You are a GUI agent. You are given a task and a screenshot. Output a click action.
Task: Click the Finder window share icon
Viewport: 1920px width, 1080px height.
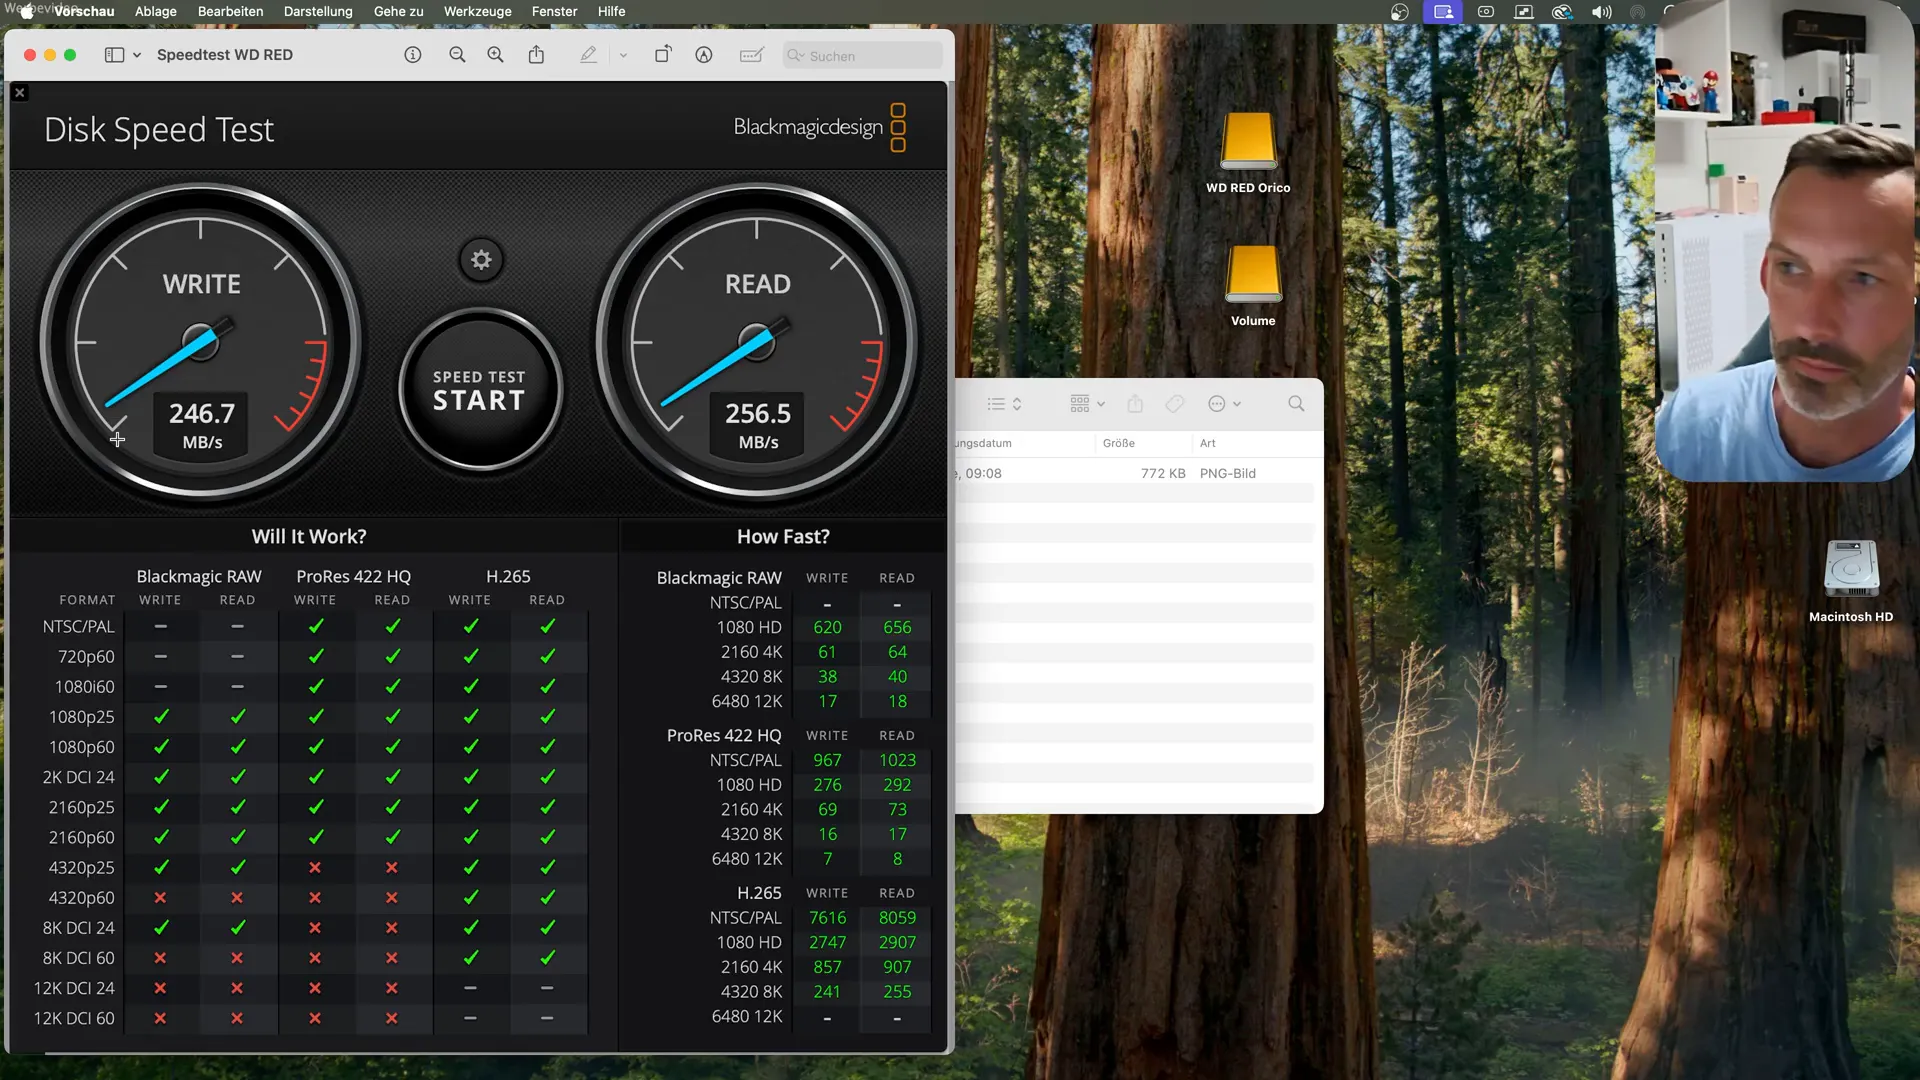coord(1135,404)
